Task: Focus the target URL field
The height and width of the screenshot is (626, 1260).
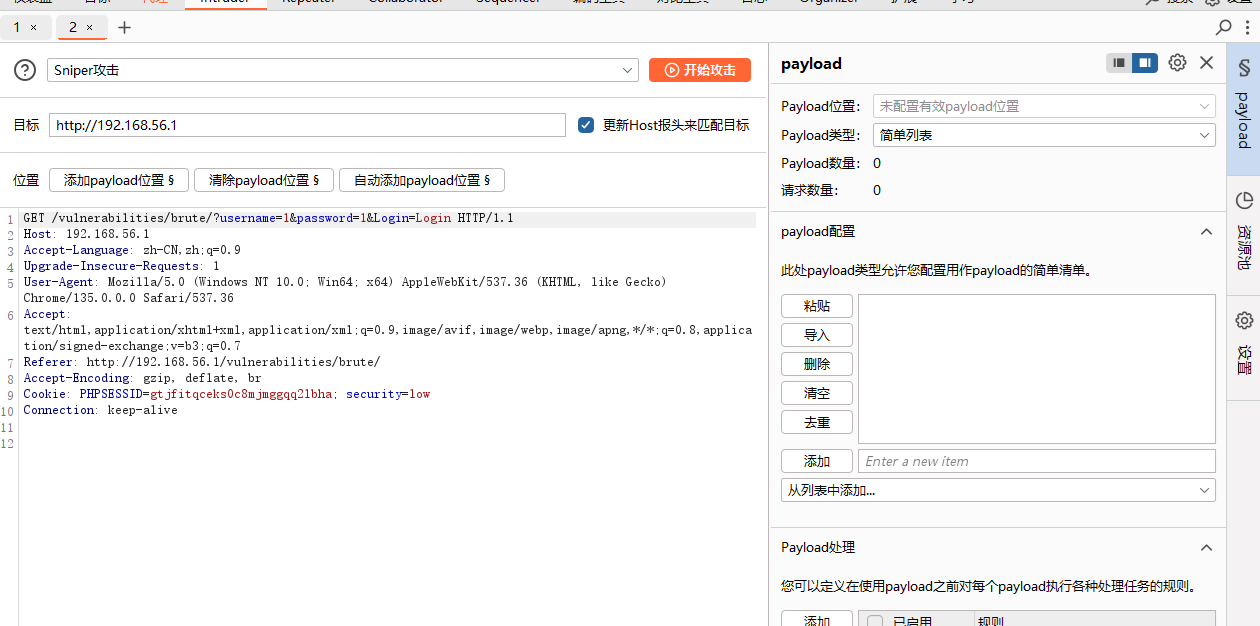Action: pos(307,125)
